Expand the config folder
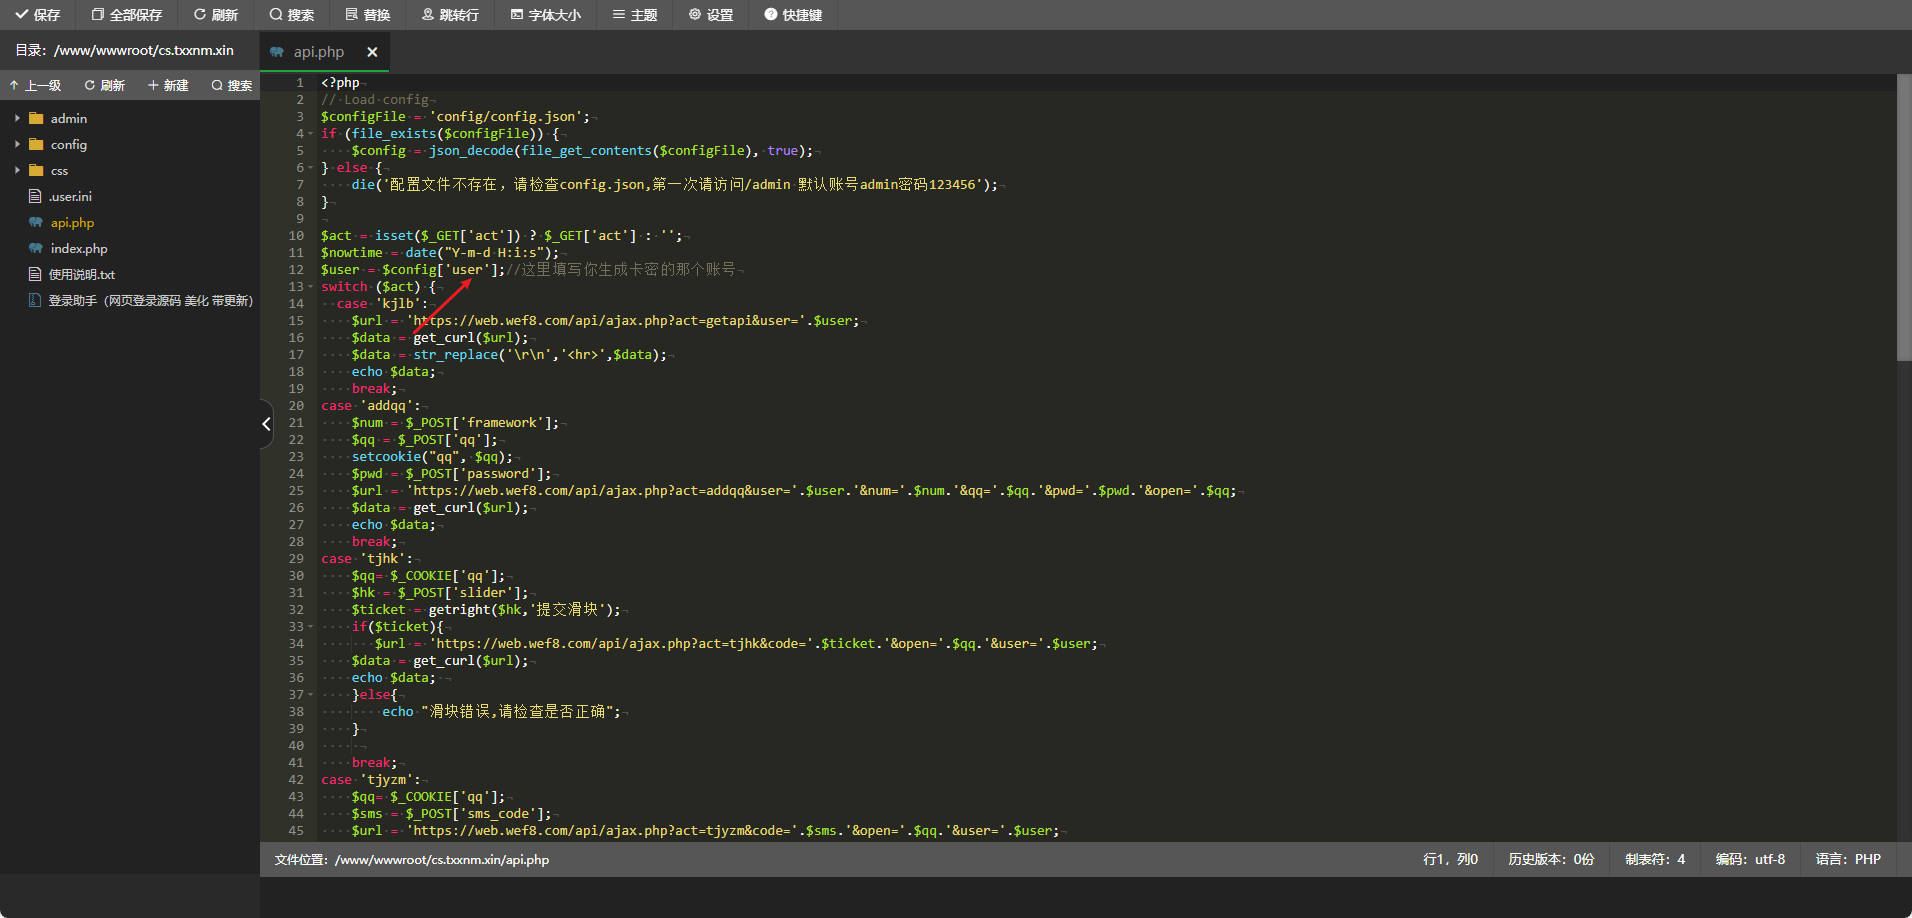 [17, 144]
